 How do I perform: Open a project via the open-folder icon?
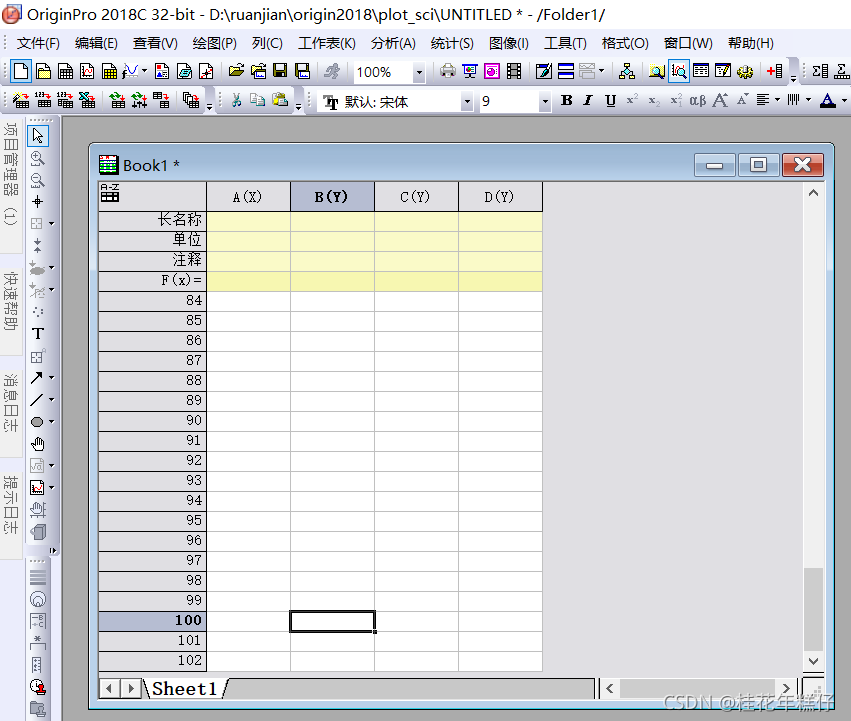tap(236, 71)
